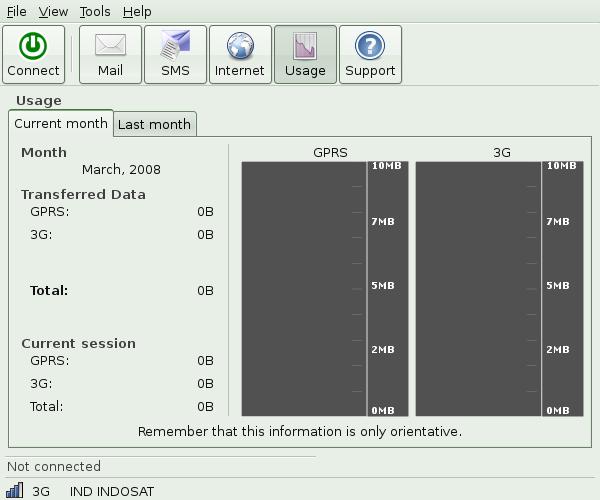Image resolution: width=600 pixels, height=500 pixels.
Task: Click the signal strength bars icon
Action: coord(15,490)
